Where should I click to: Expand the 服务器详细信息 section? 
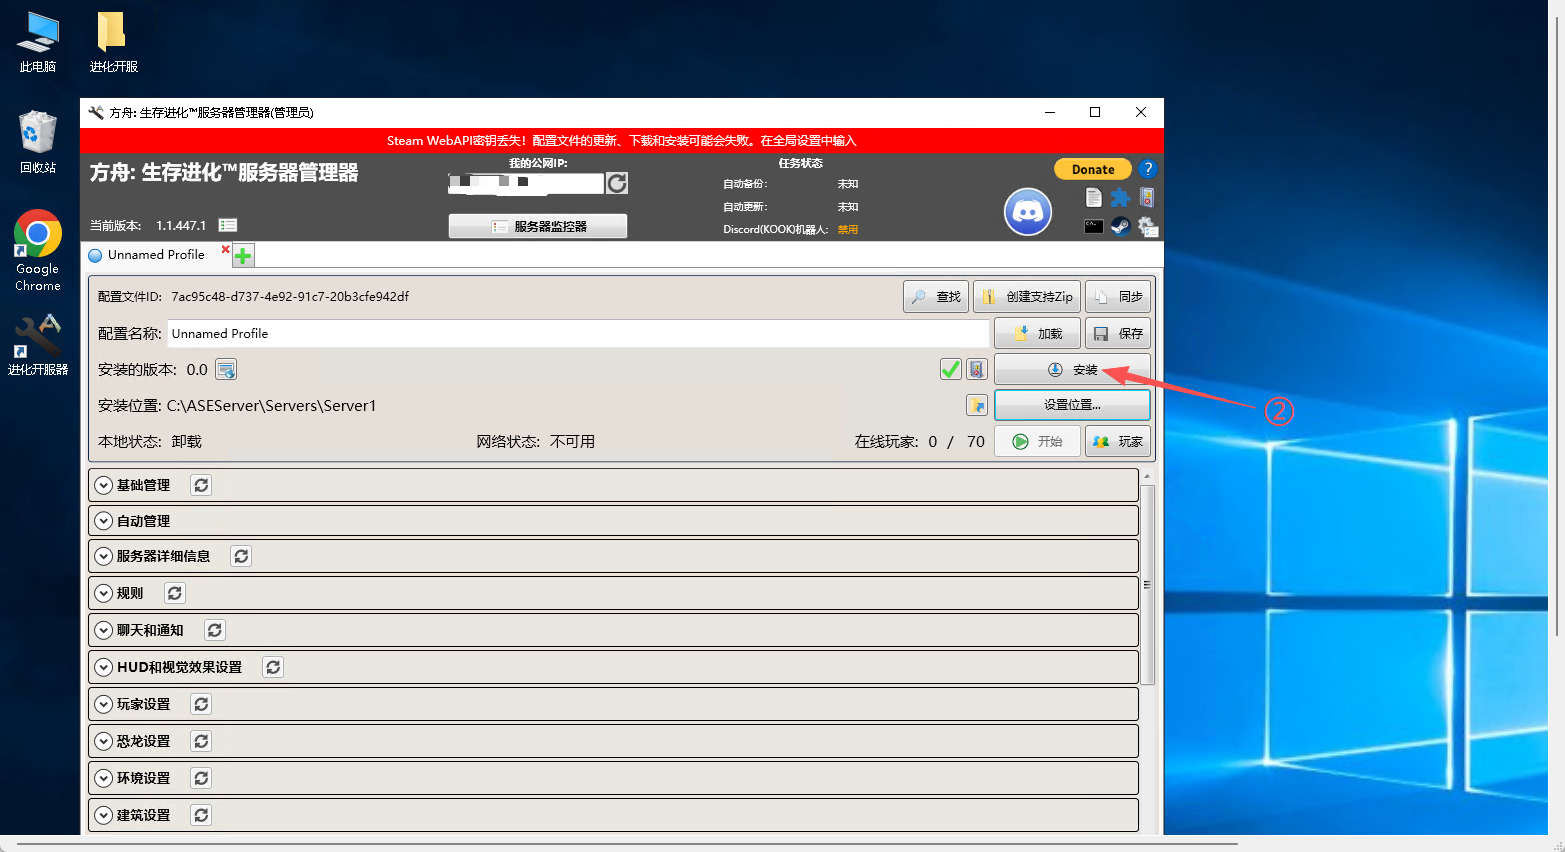103,556
